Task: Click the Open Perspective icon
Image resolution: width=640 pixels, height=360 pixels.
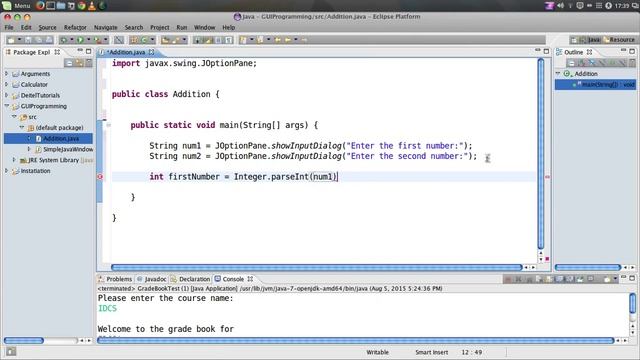Action: pyautogui.click(x=573, y=40)
